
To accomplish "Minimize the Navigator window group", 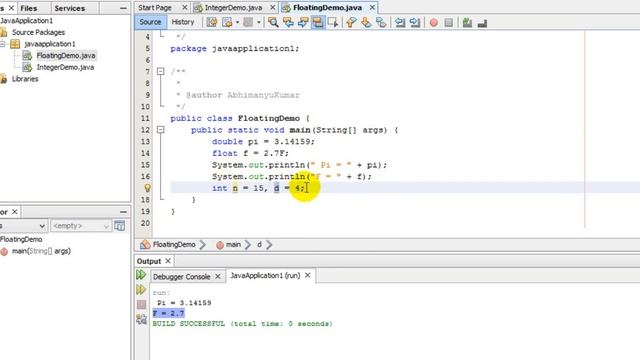I will point(123,212).
